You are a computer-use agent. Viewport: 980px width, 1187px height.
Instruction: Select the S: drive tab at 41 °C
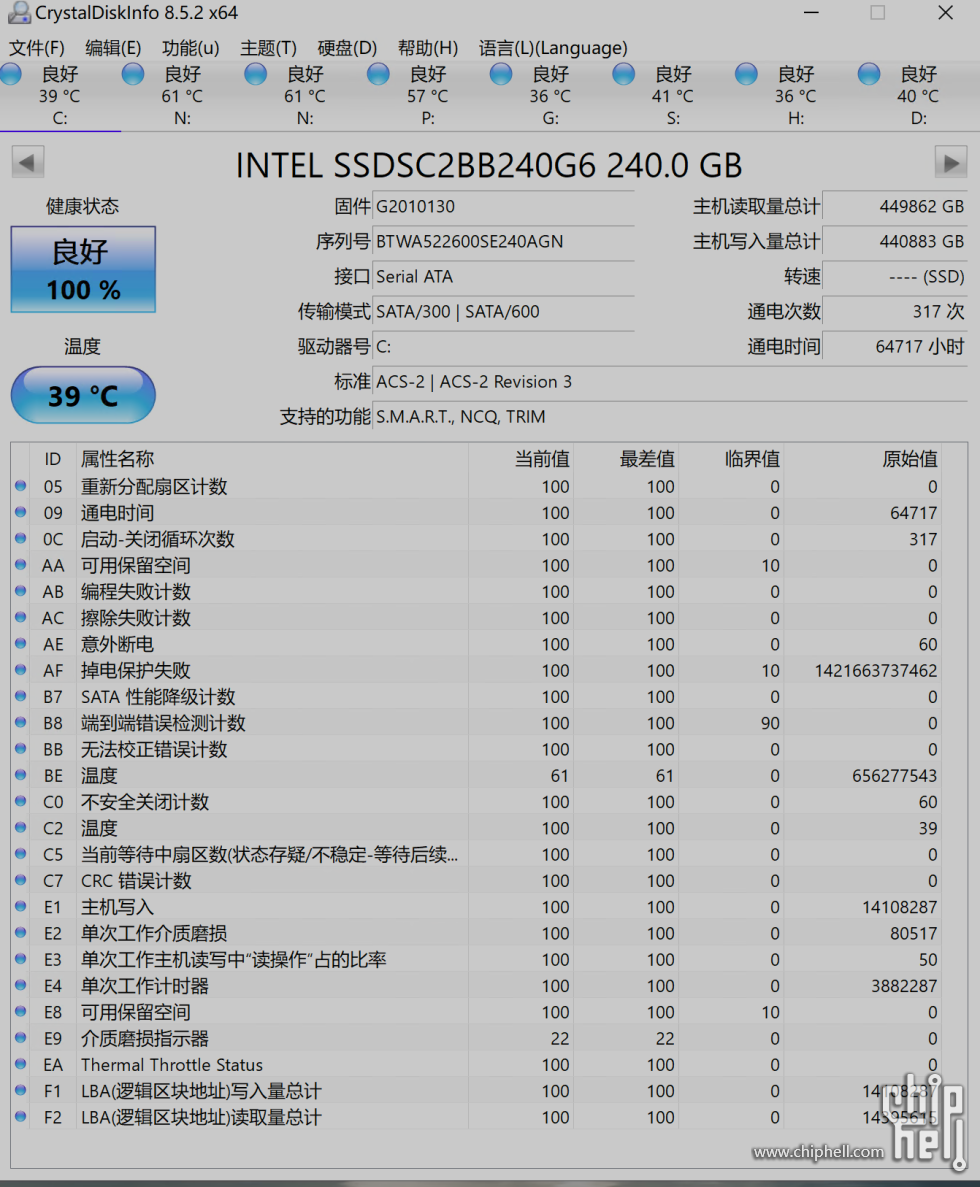click(673, 96)
